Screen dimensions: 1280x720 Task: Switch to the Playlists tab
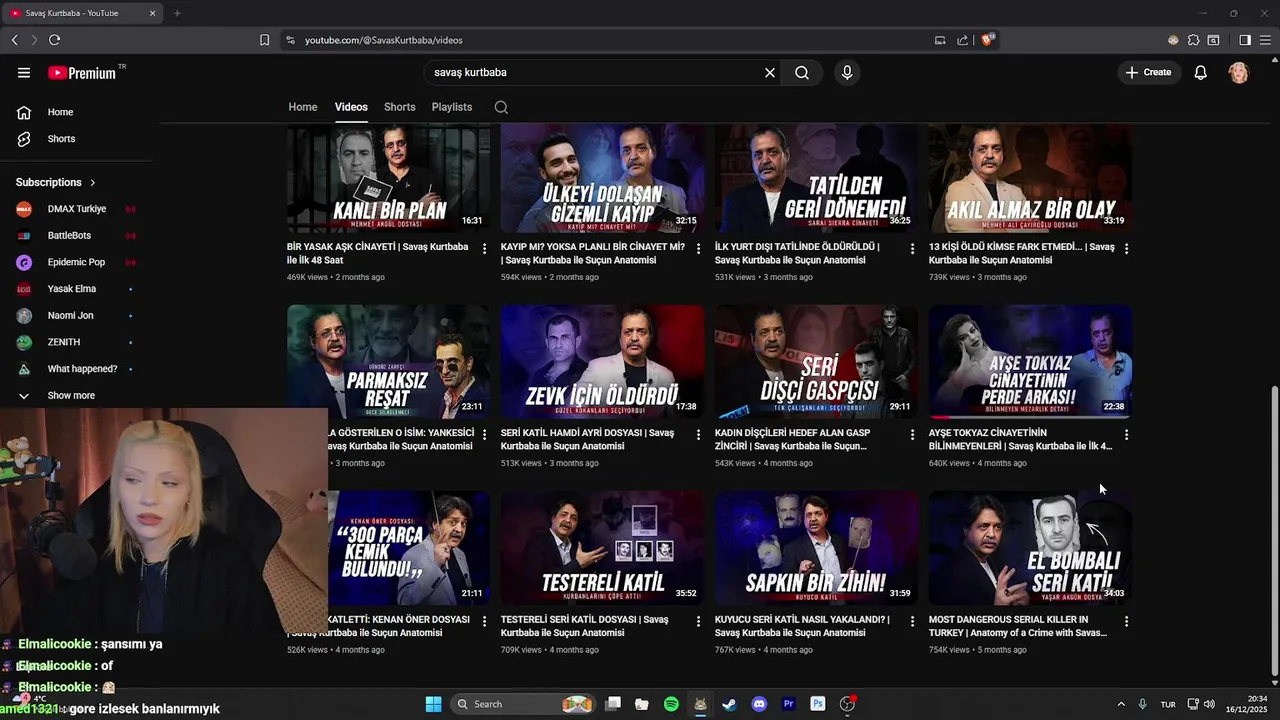tap(452, 107)
